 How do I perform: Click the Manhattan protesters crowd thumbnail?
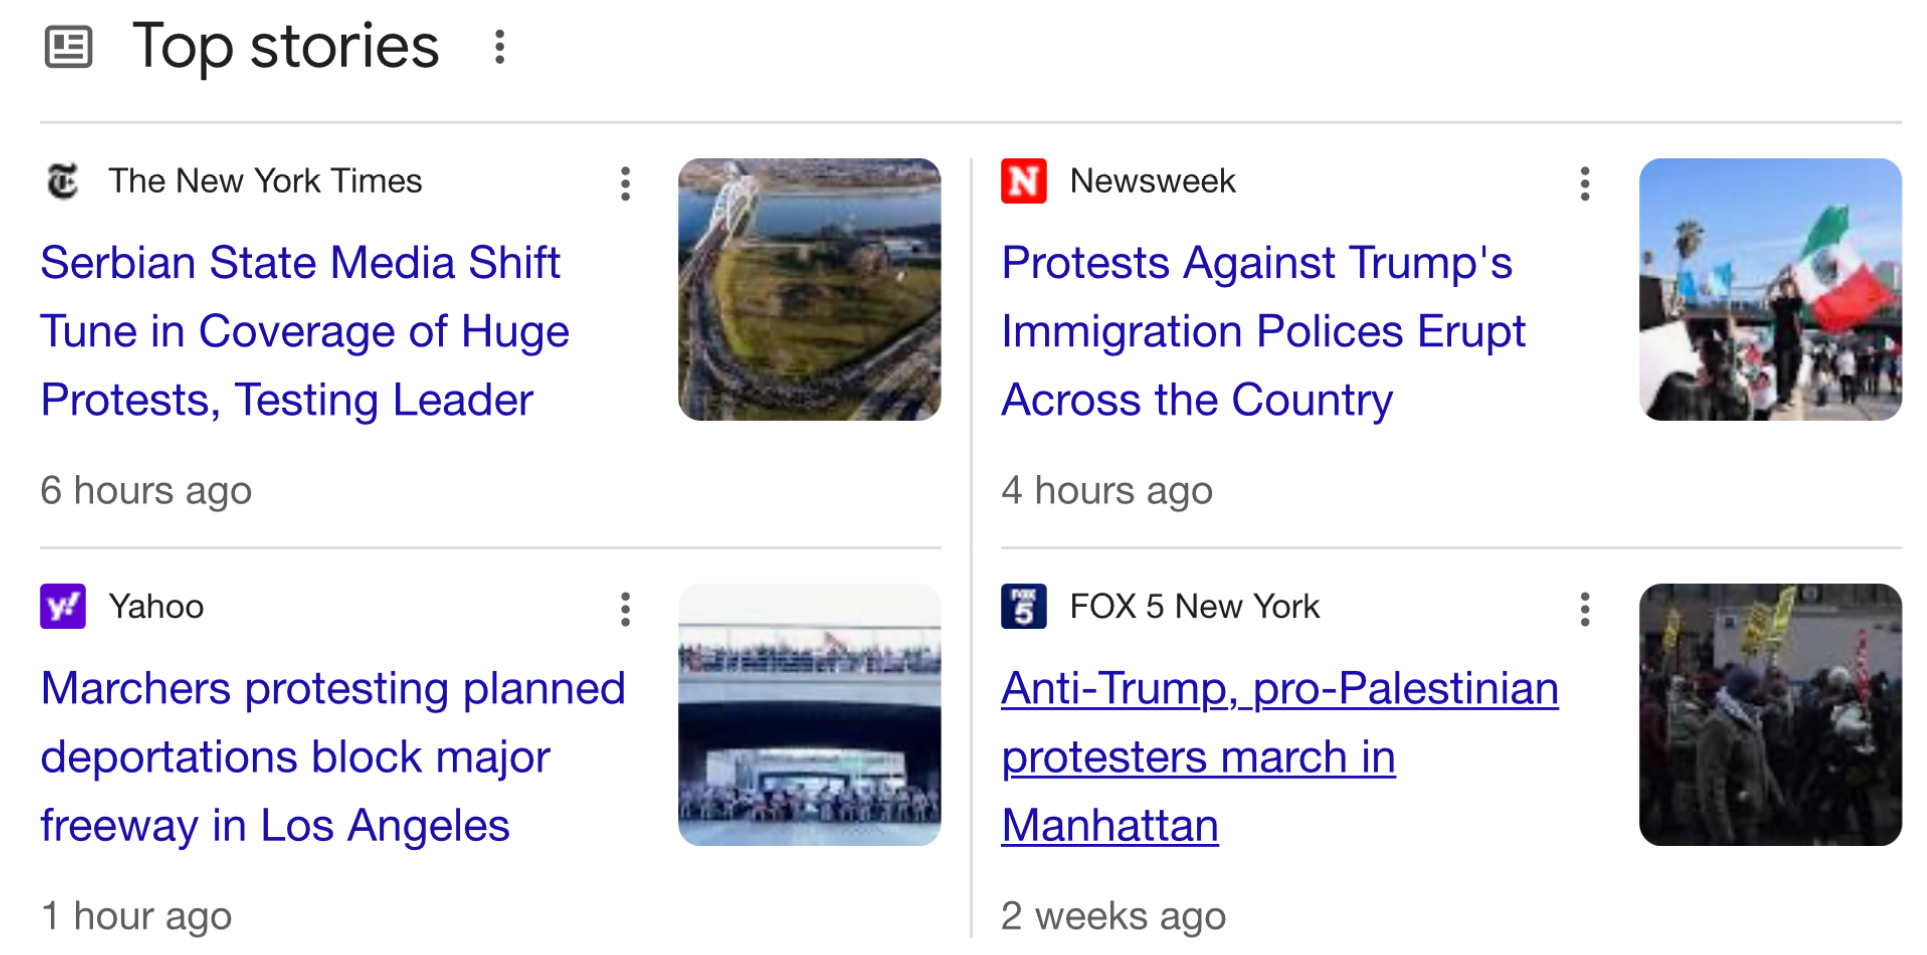tap(1769, 714)
